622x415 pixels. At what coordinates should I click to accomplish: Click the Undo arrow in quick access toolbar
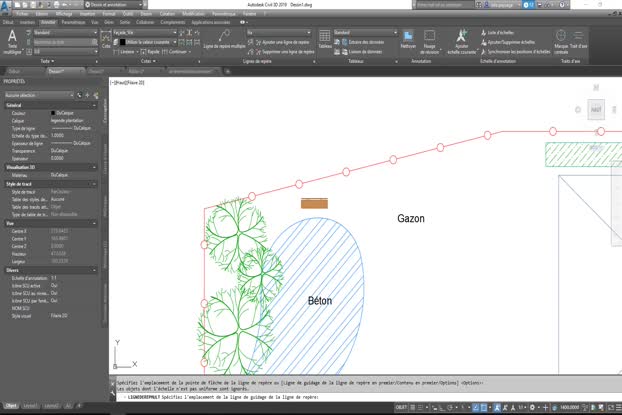coord(65,5)
